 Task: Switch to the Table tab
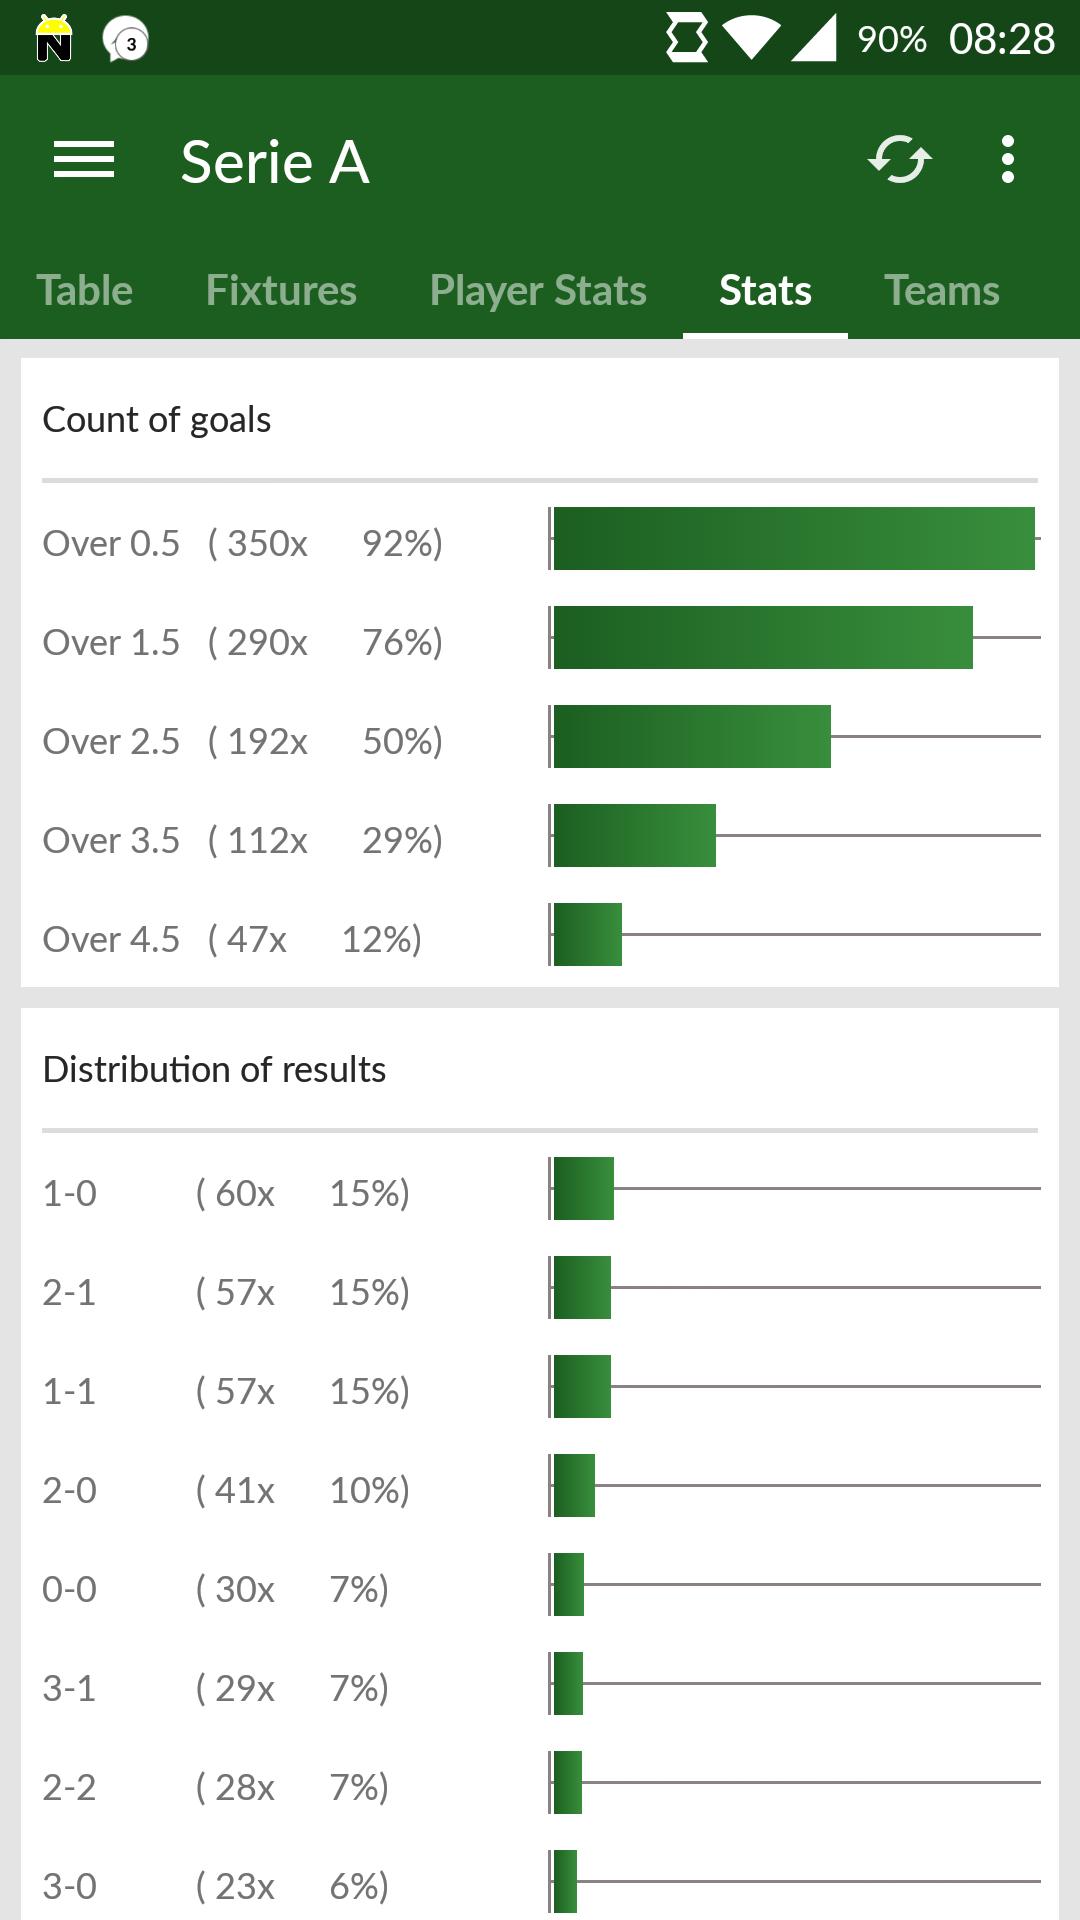click(x=84, y=290)
